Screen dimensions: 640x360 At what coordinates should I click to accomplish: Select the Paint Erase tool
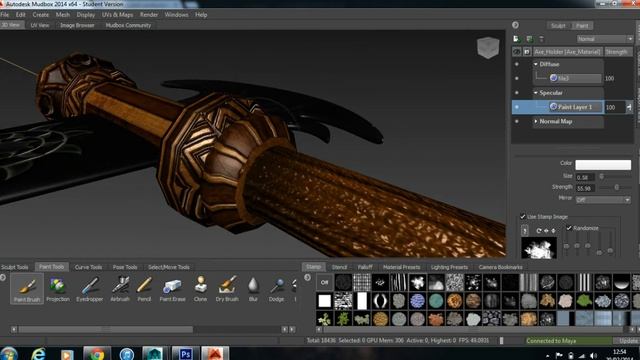(x=172, y=289)
